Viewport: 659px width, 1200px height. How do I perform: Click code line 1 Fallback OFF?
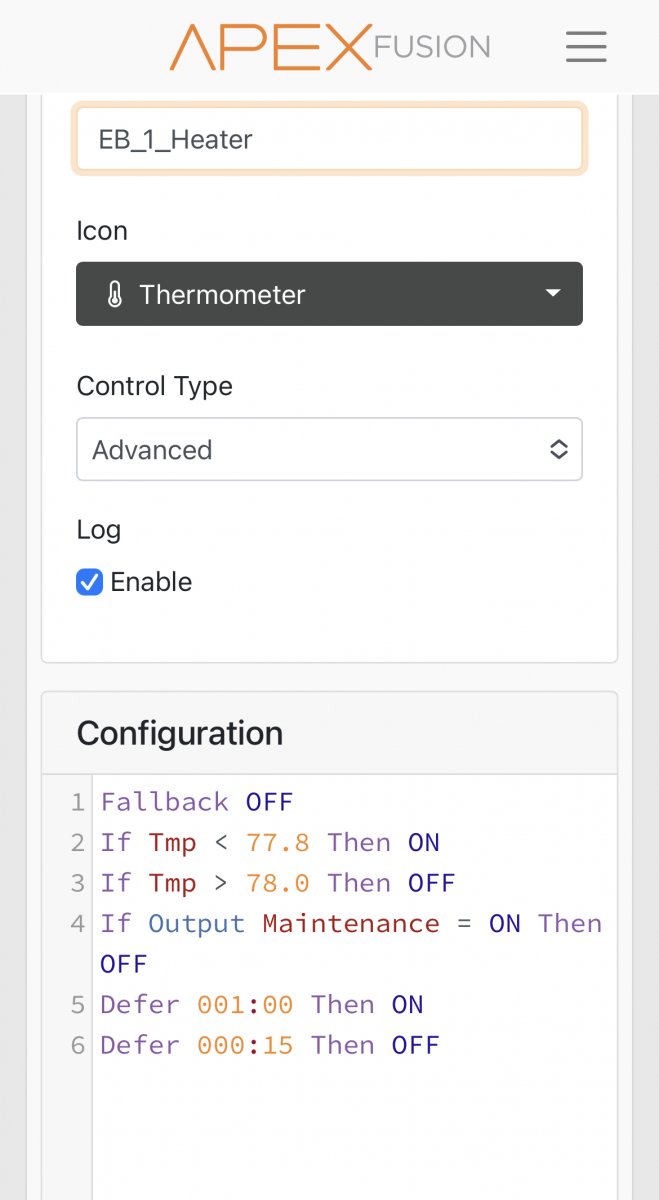197,802
